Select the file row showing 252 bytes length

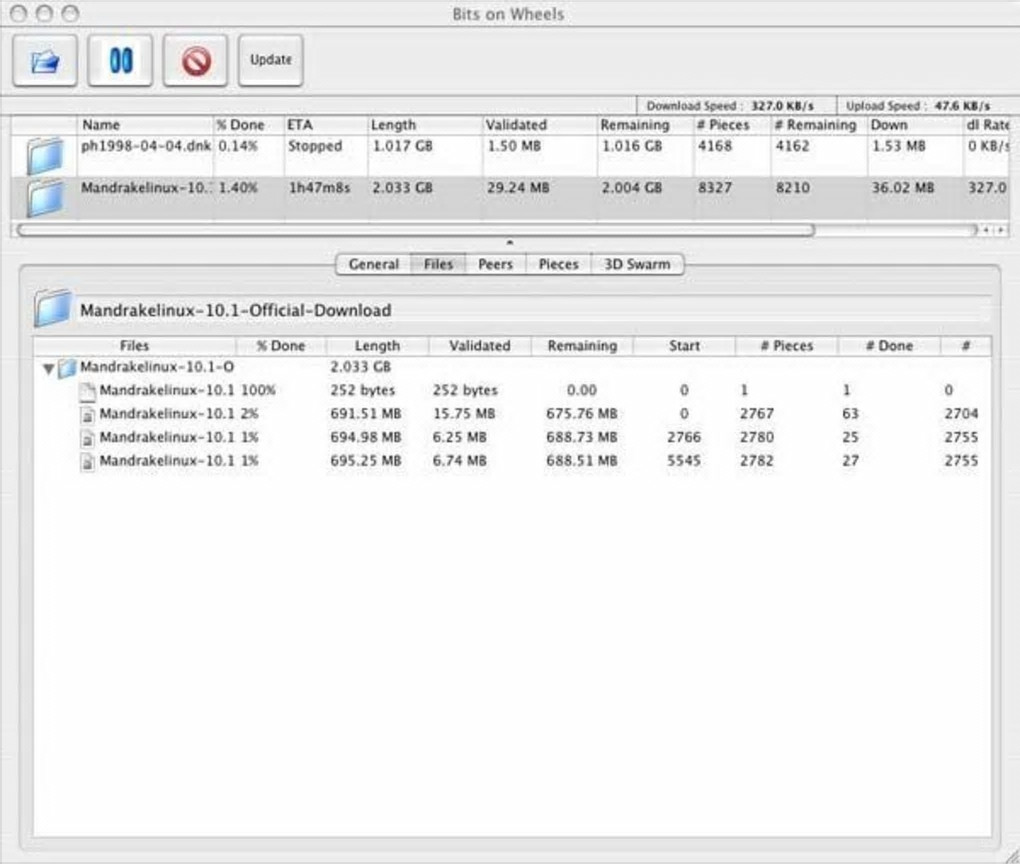pos(512,390)
